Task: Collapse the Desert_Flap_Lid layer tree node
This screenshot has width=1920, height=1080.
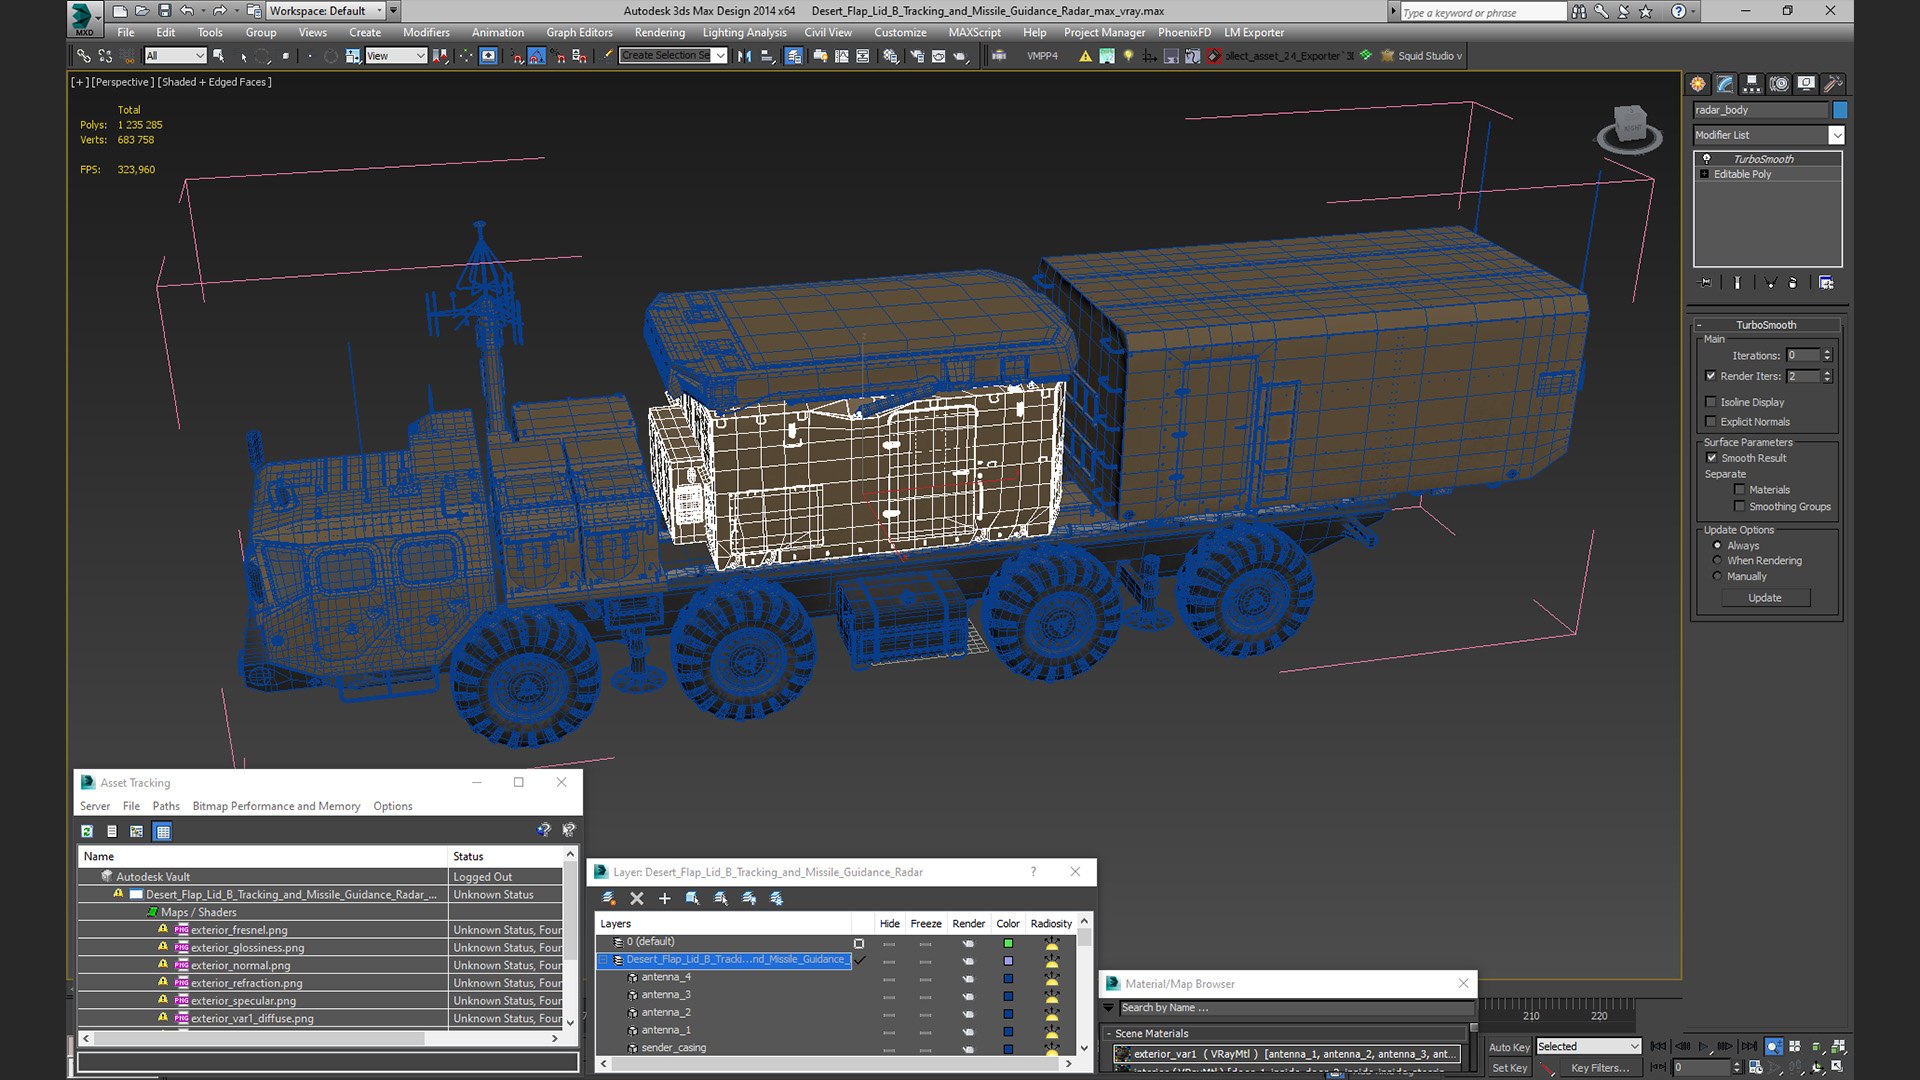Action: coord(603,960)
